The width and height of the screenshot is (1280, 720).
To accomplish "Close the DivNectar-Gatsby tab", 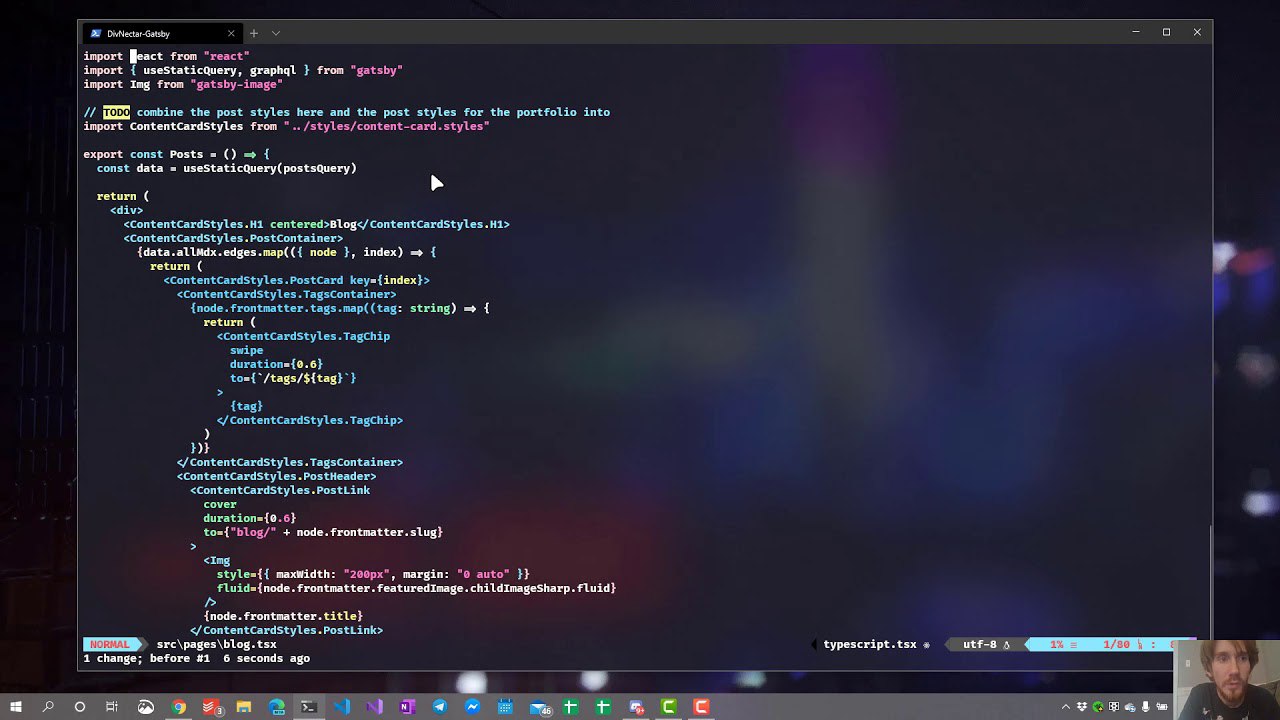I will [x=231, y=33].
